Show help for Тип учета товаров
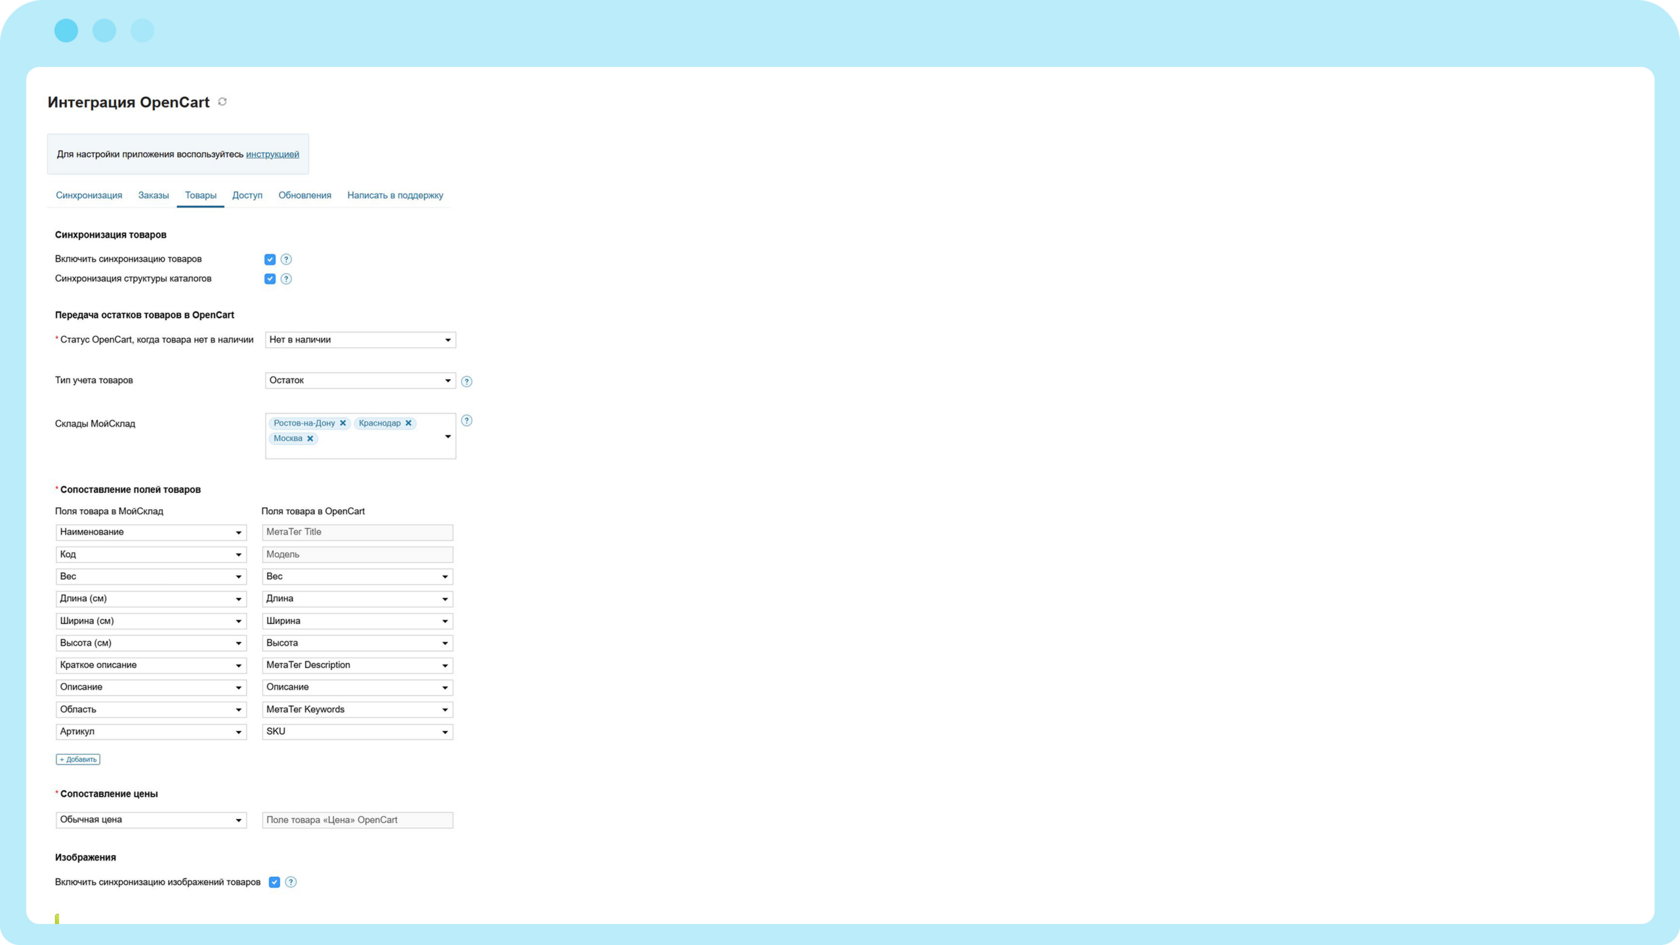Viewport: 1680px width, 945px height. pyautogui.click(x=467, y=381)
